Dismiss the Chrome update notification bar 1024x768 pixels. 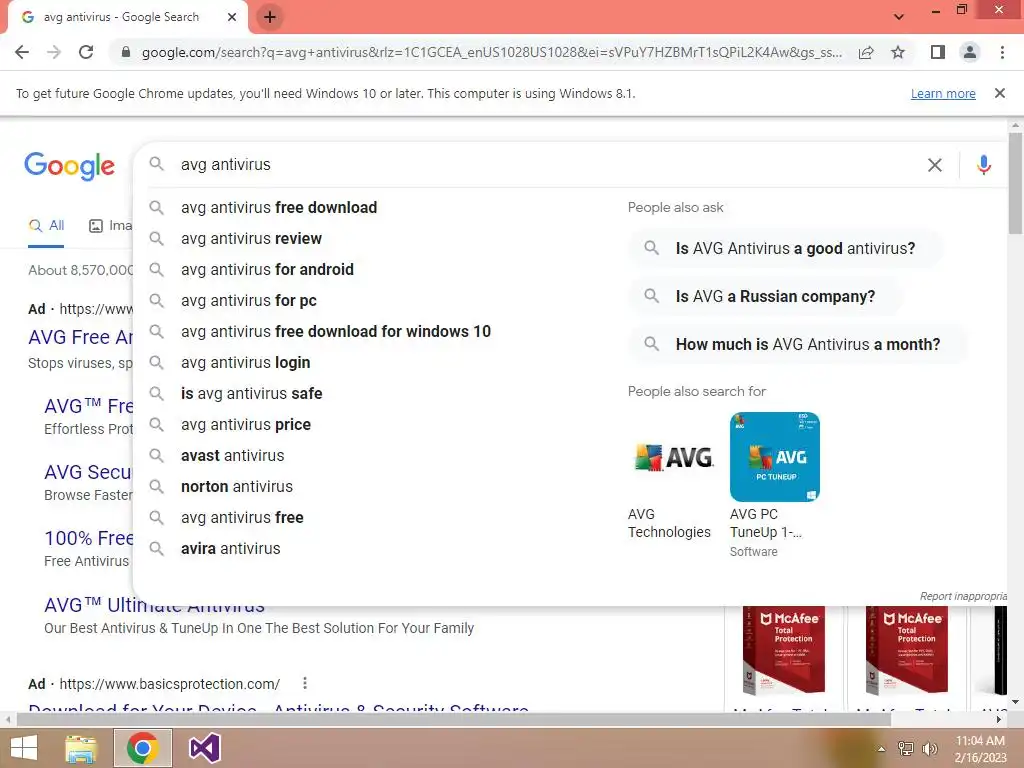pyautogui.click(x=999, y=93)
